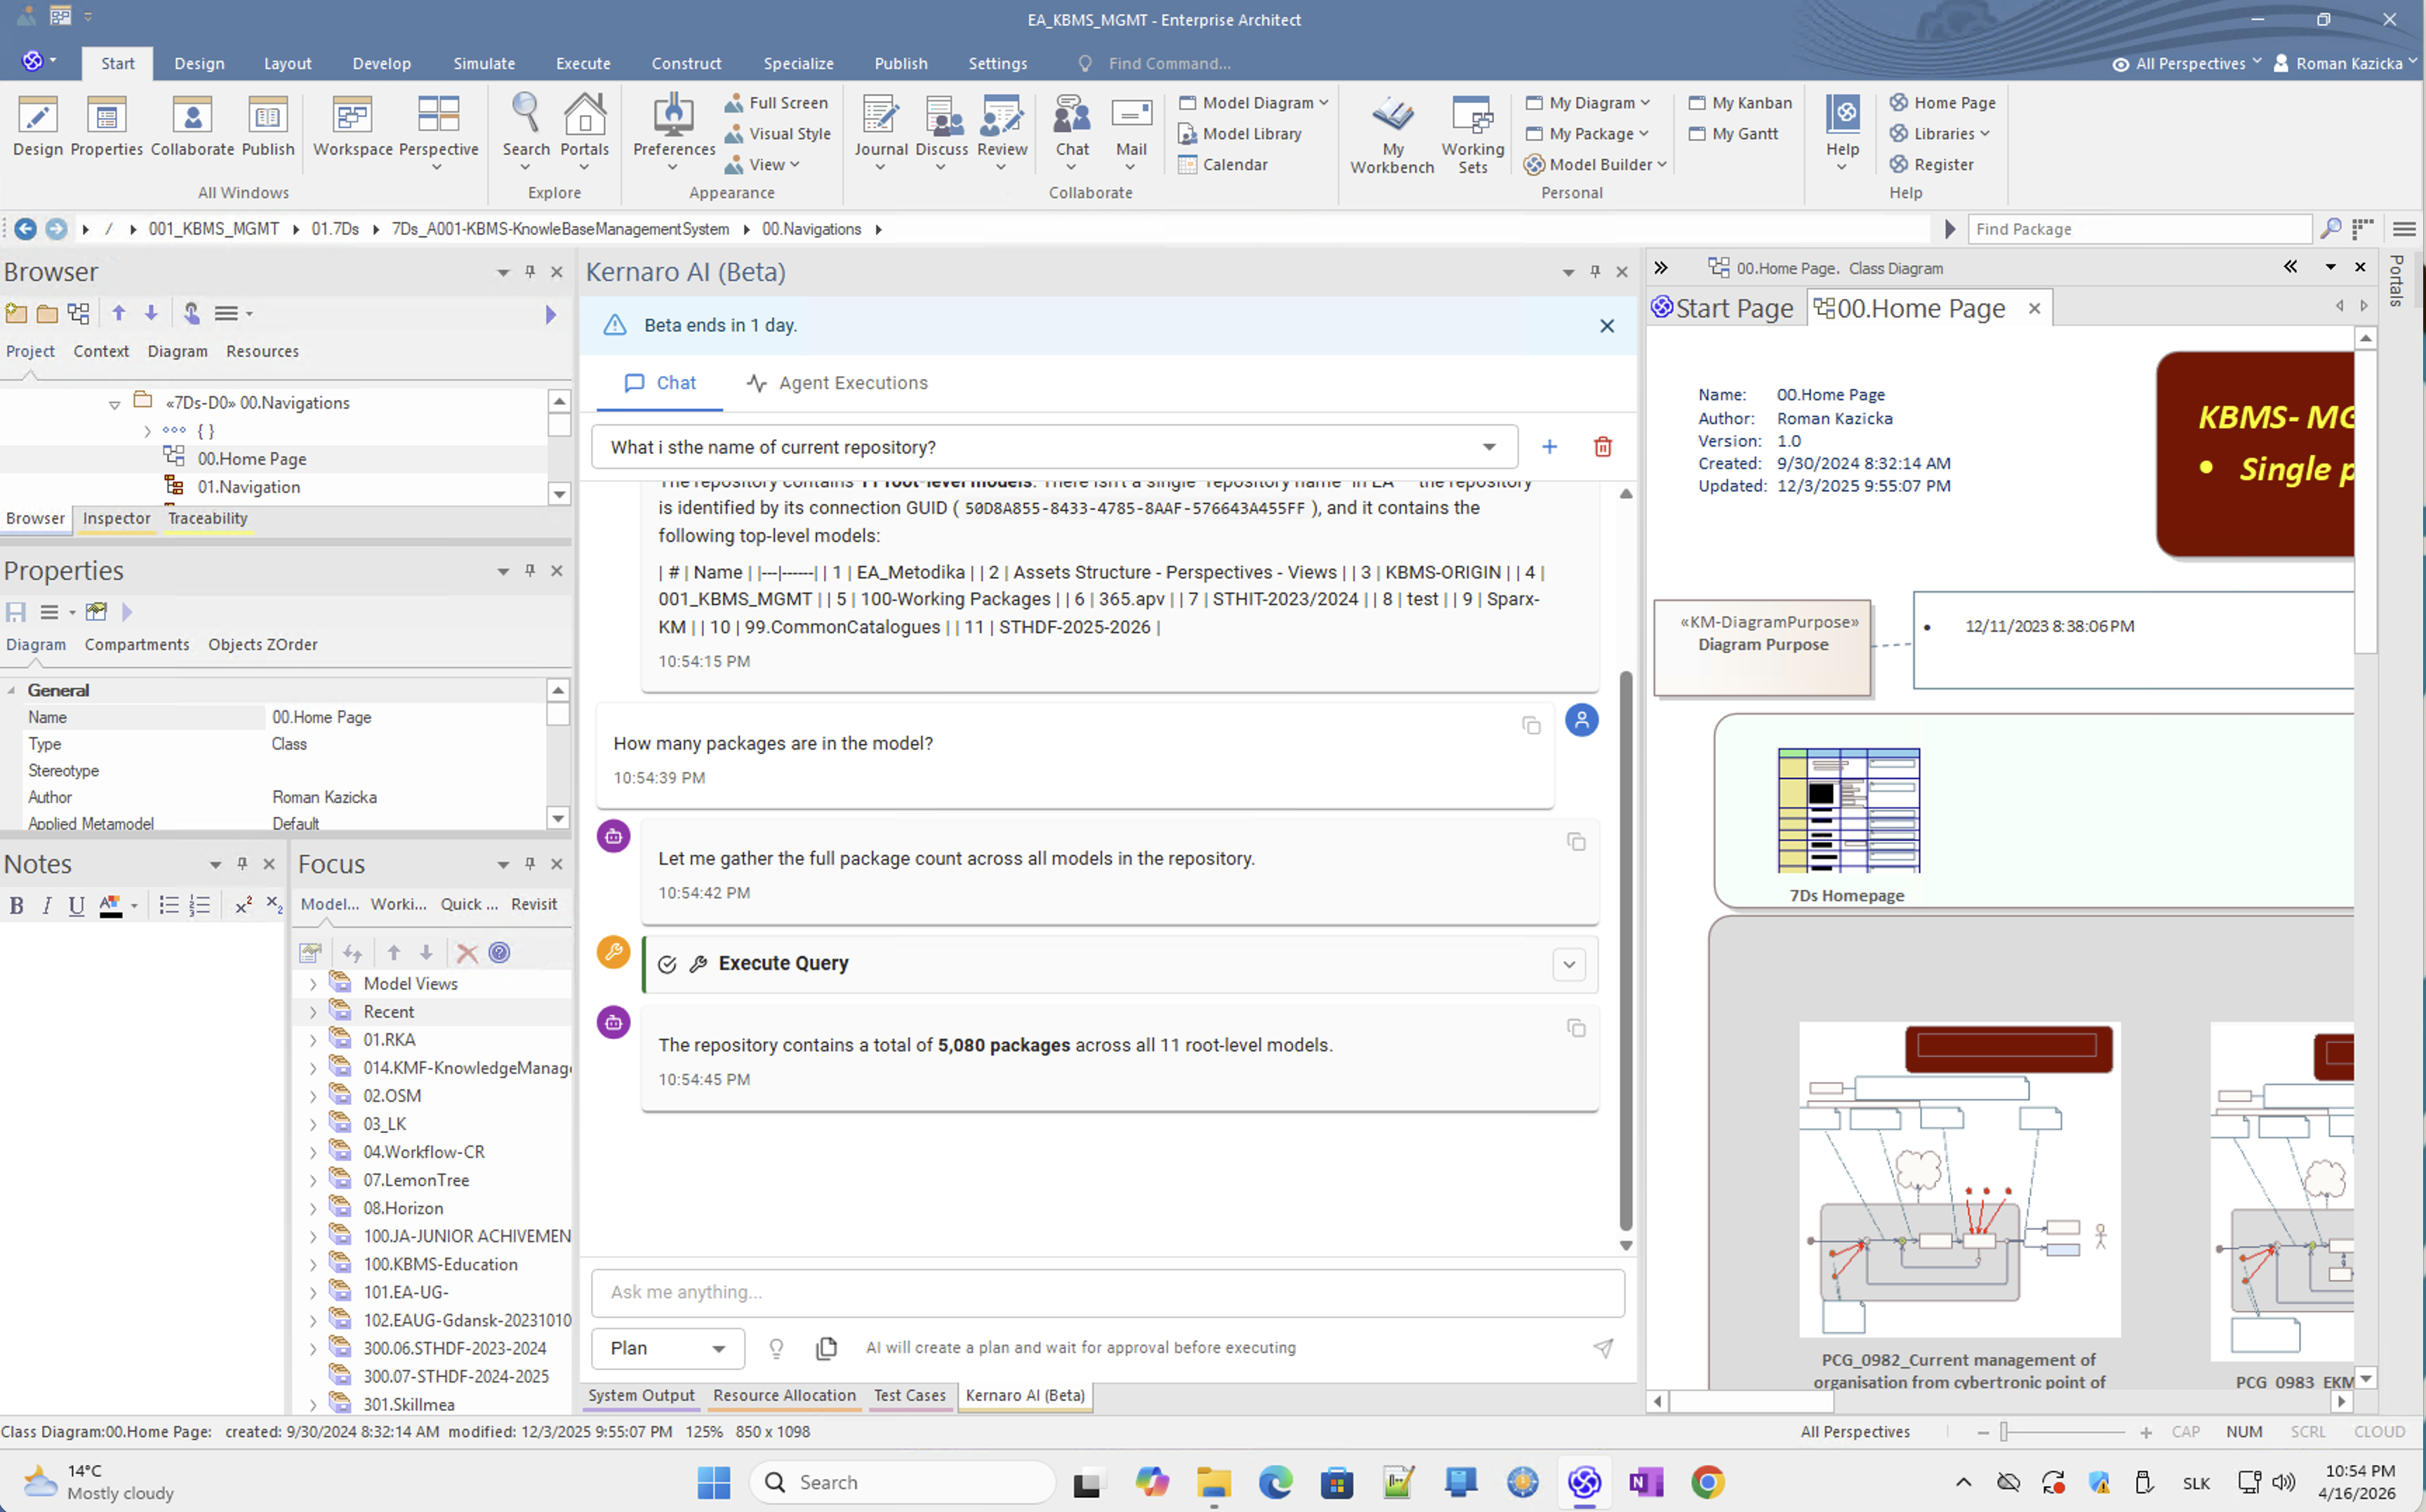Click the Bold button in Notes
Screen dimensions: 2426x1512
pyautogui.click(x=16, y=906)
